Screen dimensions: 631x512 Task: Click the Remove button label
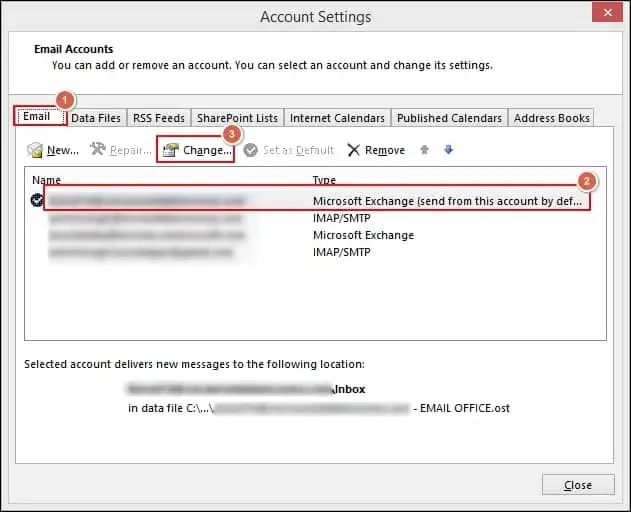[x=385, y=150]
